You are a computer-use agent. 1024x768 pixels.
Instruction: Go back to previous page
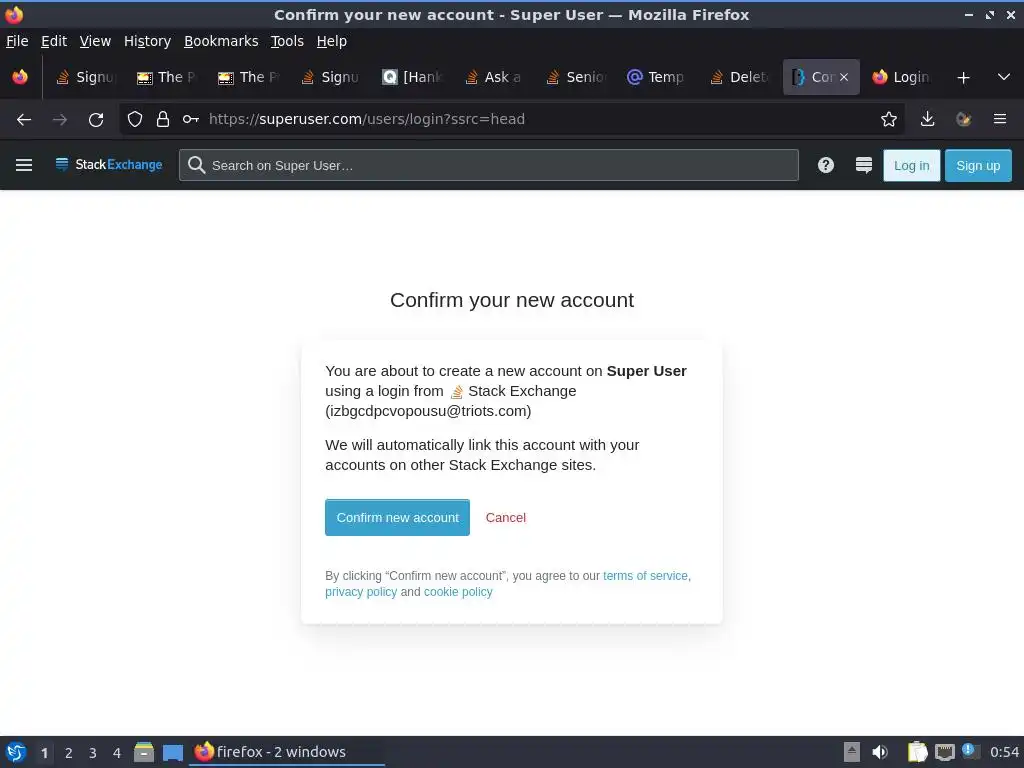(x=24, y=120)
